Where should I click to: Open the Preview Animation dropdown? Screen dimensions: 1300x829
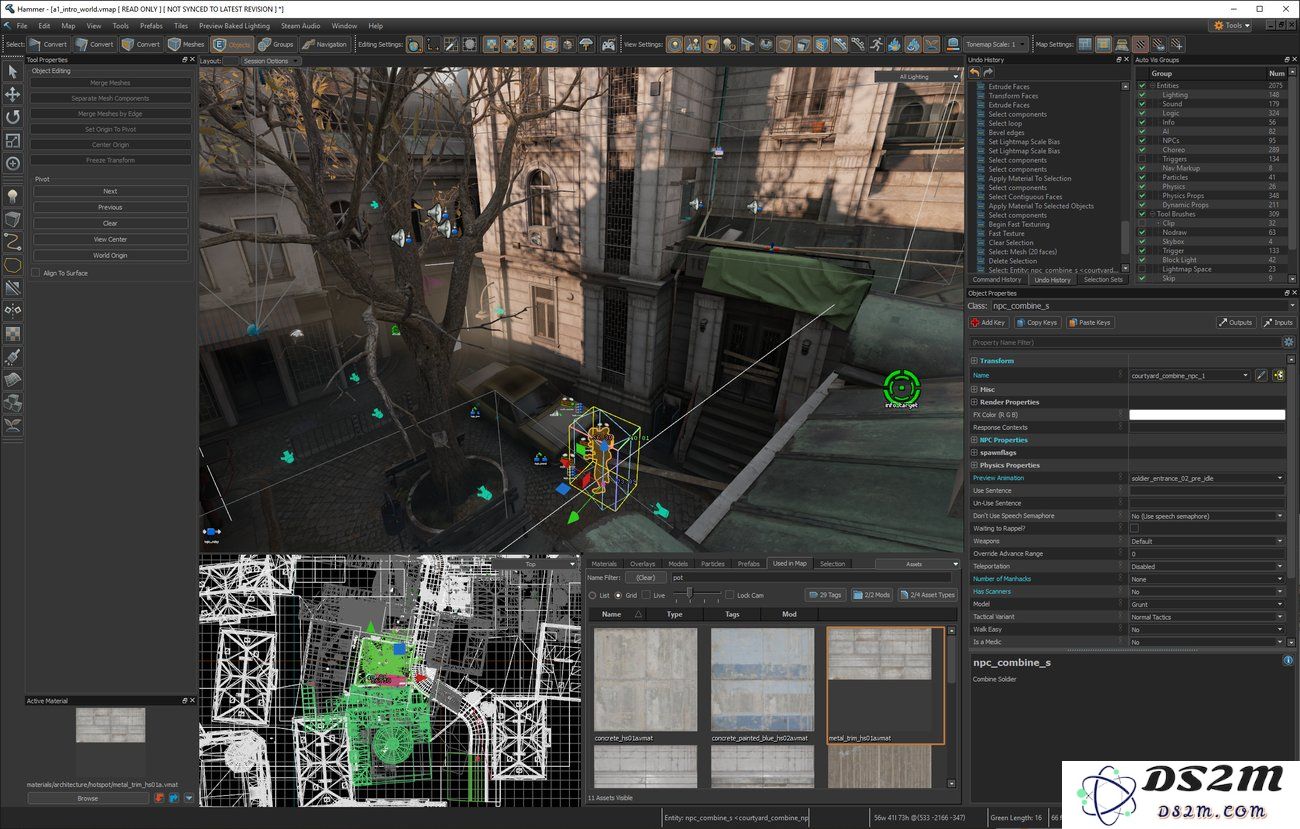(x=1207, y=478)
